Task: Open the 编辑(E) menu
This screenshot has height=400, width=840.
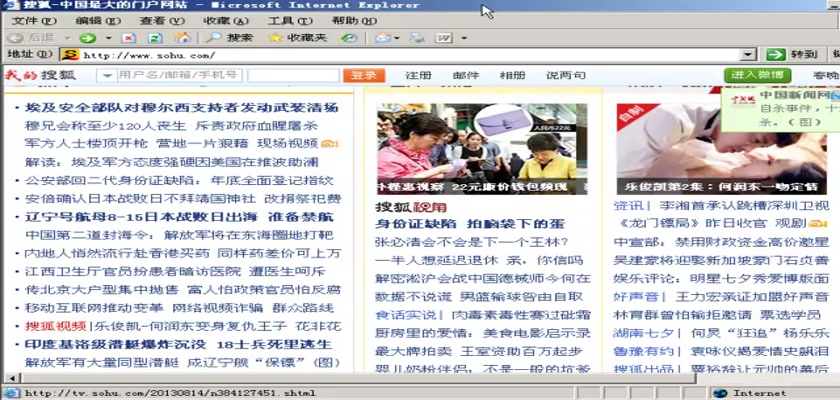Action: click(98, 21)
